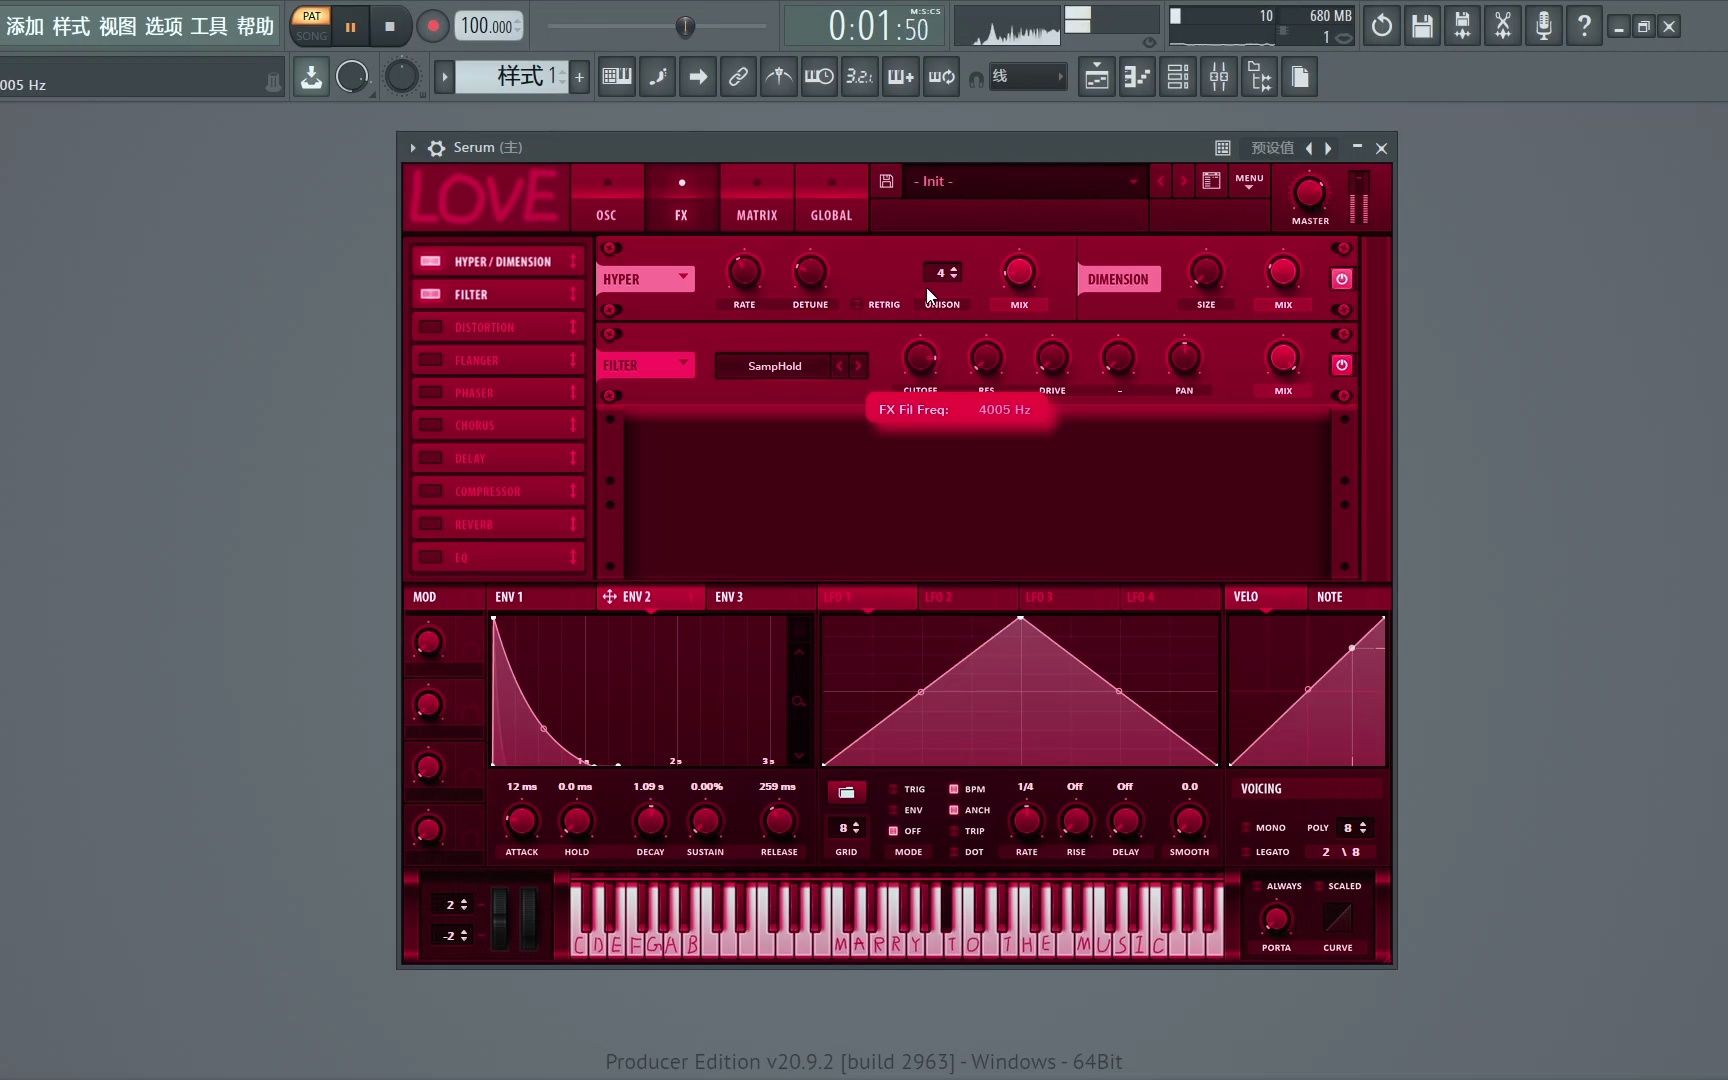Open the playlist view icon
Viewport: 1728px width, 1080px height.
[1097, 77]
